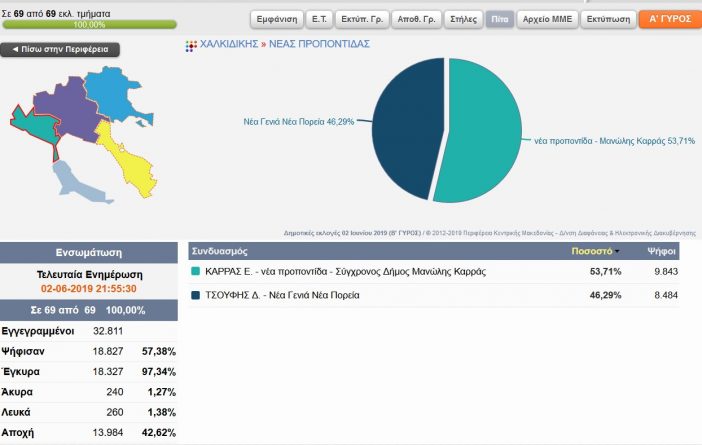Open the Αρχείο ΜΜΕ file

(x=547, y=19)
